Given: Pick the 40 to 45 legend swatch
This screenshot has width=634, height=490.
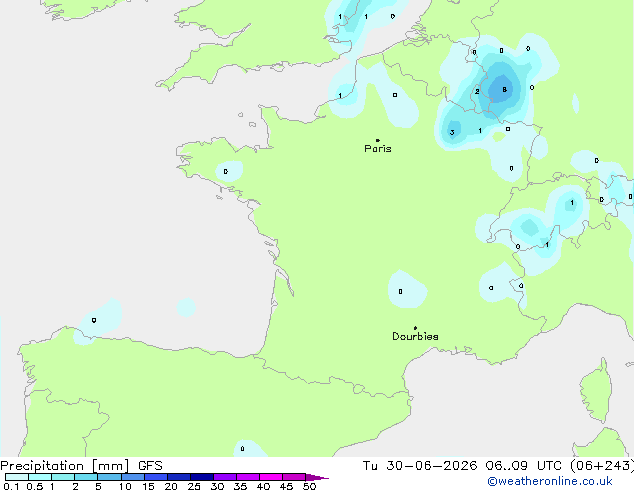Looking at the screenshot, I should tap(271, 477).
